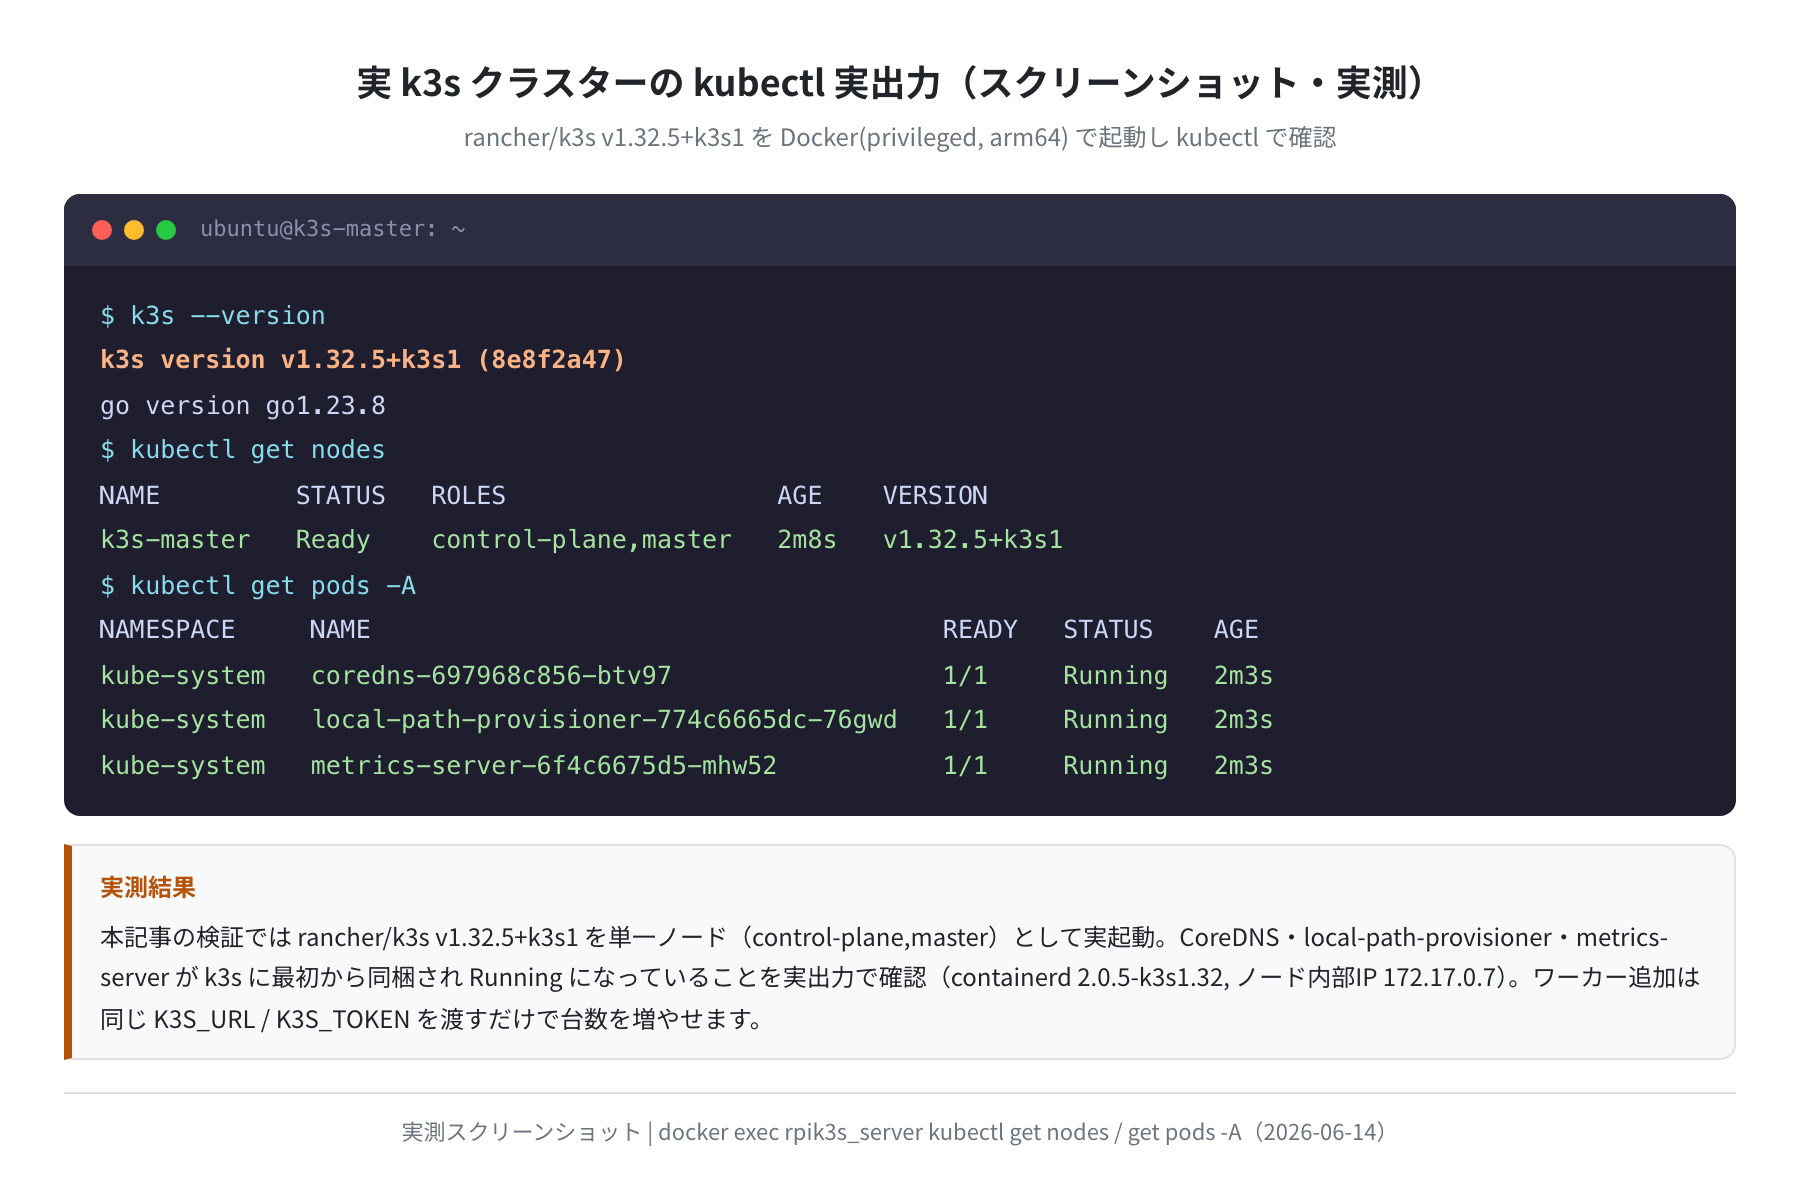Click the STATUS header in the pods table
Image resolution: width=1800 pixels, height=1188 pixels.
tap(1108, 630)
